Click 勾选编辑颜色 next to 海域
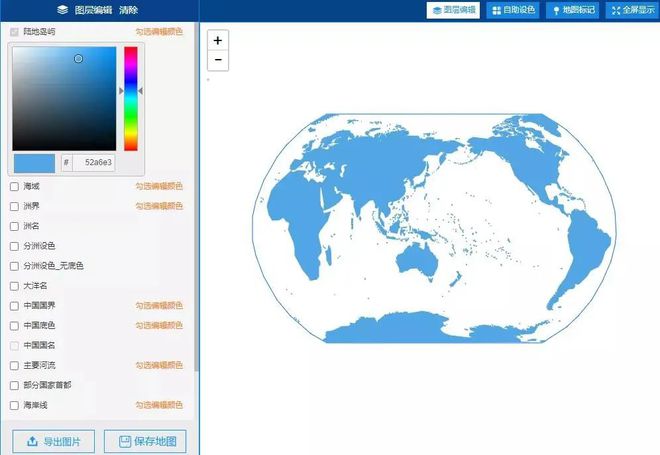Image resolution: width=660 pixels, height=455 pixels. pyautogui.click(x=159, y=186)
